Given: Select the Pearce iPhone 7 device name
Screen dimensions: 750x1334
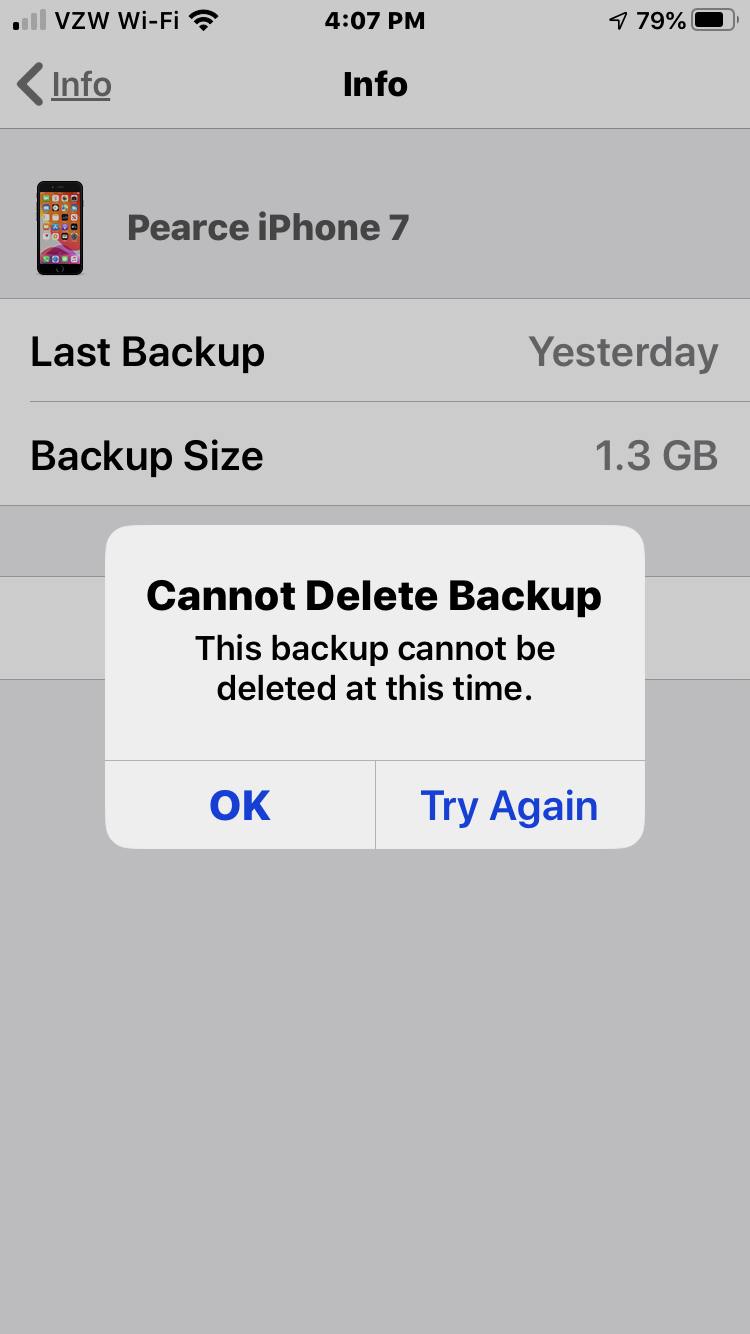Looking at the screenshot, I should click(268, 228).
